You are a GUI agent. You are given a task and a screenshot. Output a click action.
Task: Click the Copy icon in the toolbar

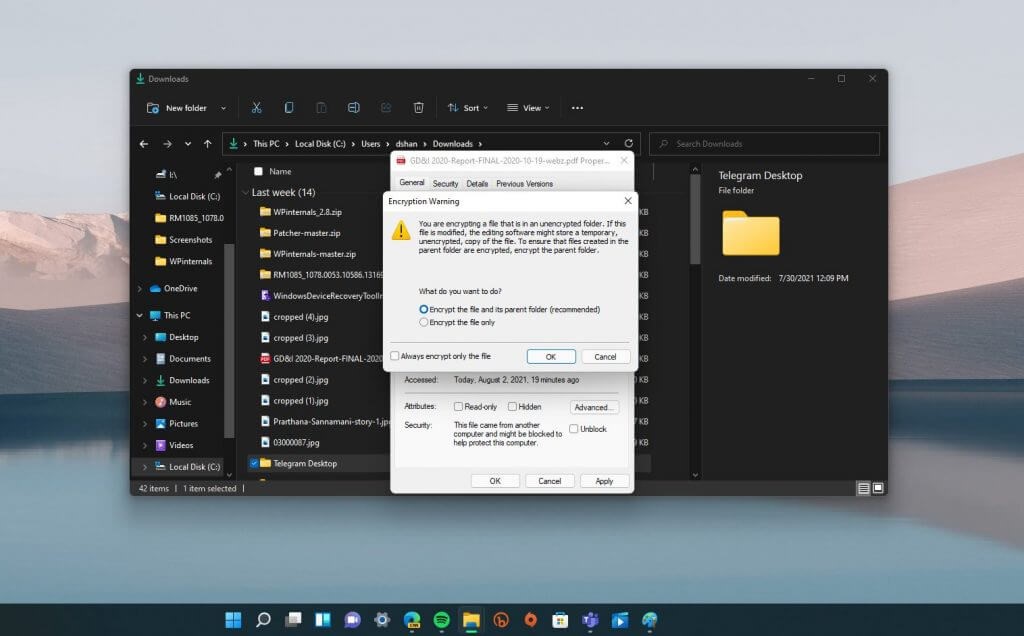click(x=288, y=107)
